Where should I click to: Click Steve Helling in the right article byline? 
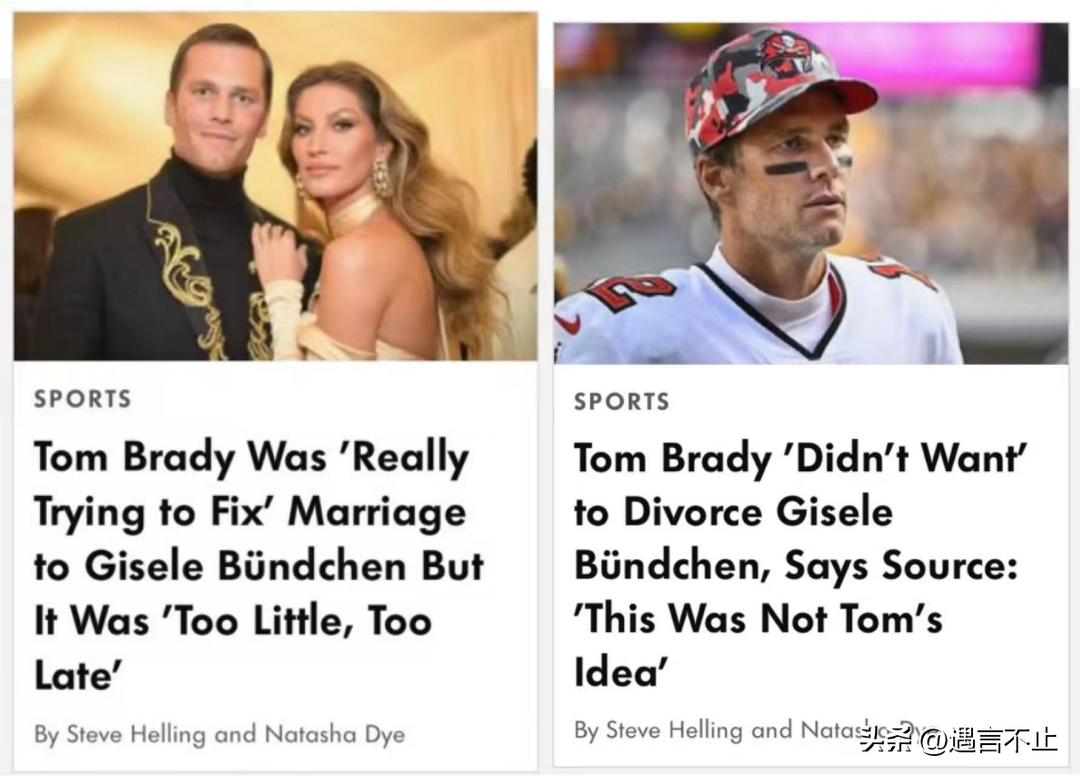676,730
